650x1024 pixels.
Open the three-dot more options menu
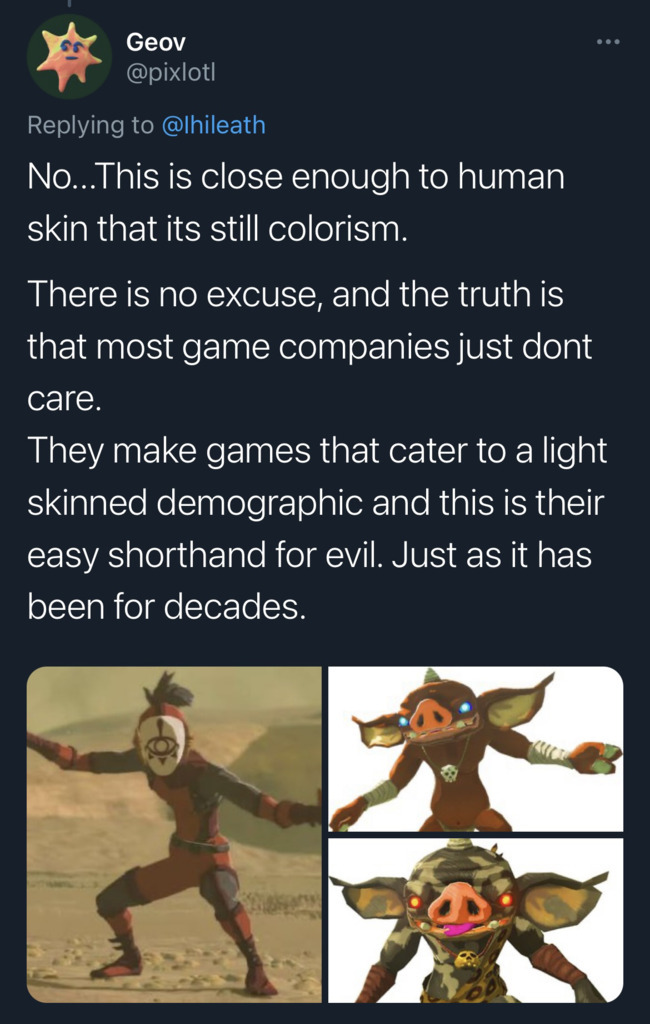pyautogui.click(x=608, y=42)
